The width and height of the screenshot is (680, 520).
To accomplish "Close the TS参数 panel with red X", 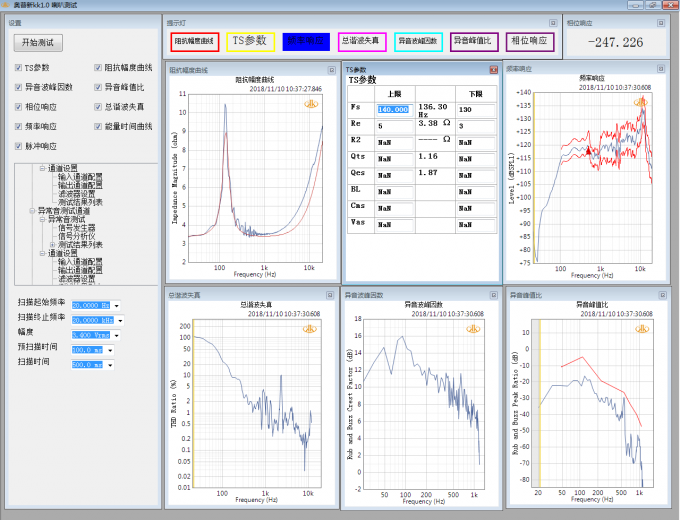I will click(494, 70).
